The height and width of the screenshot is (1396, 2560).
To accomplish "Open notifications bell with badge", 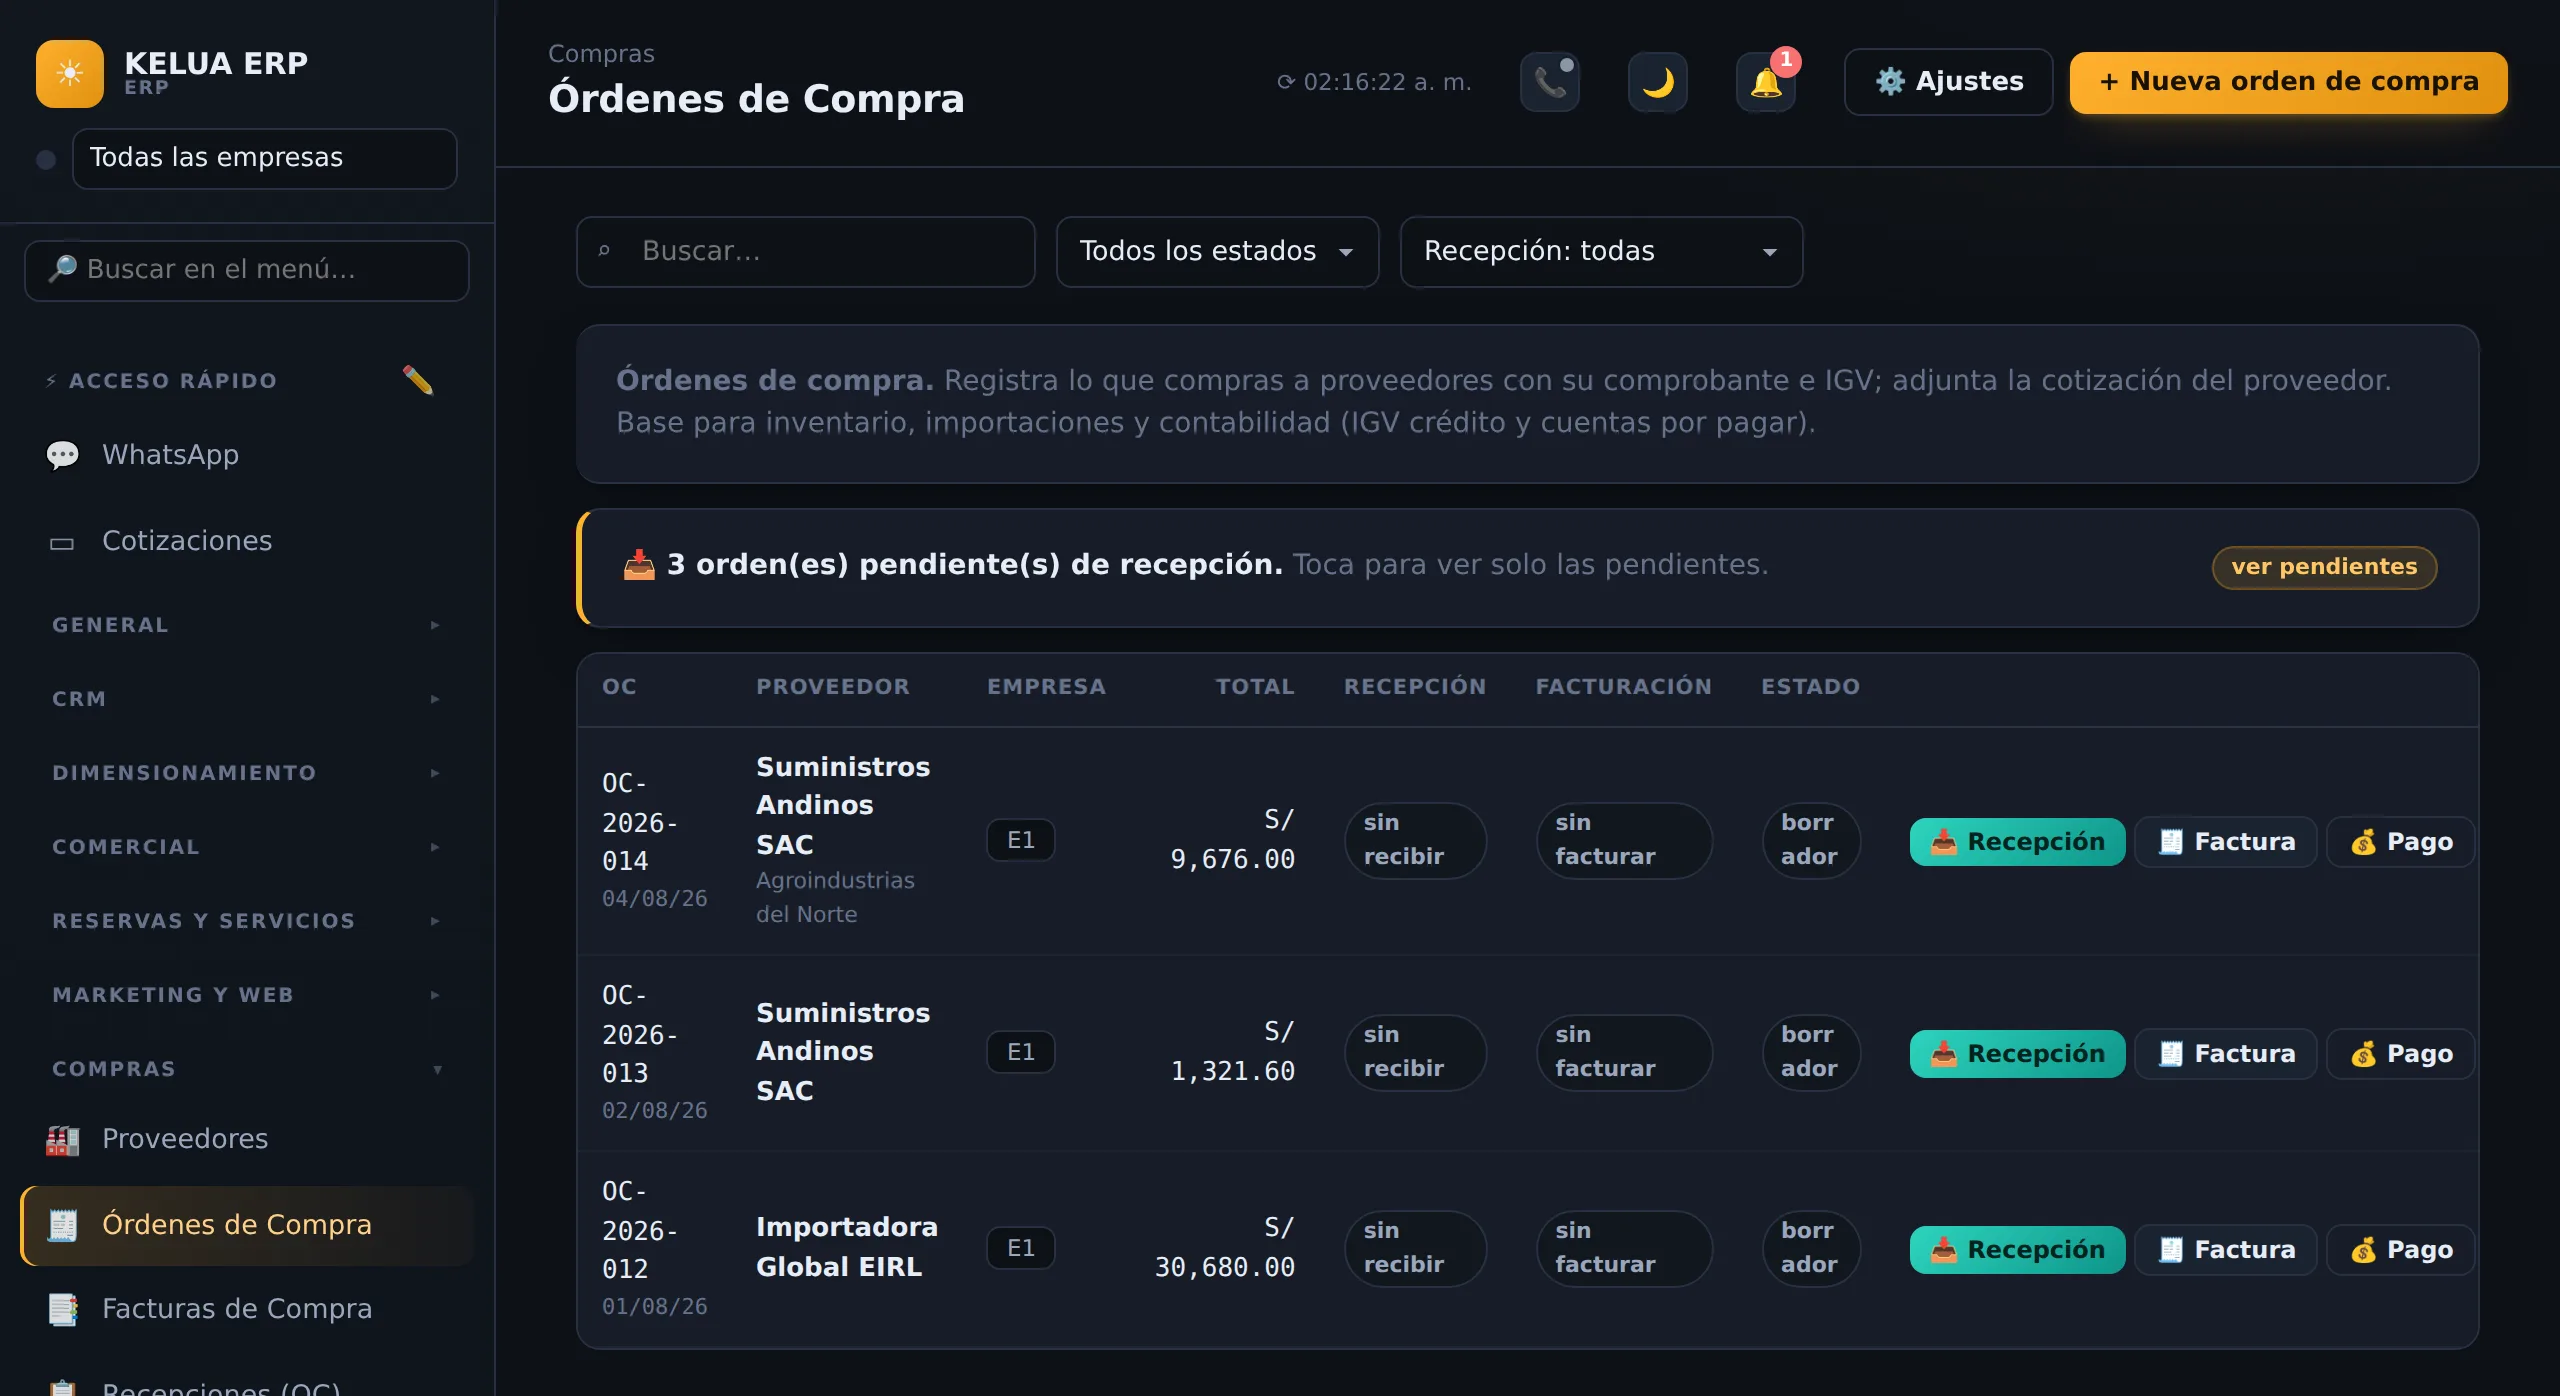I will tap(1766, 82).
